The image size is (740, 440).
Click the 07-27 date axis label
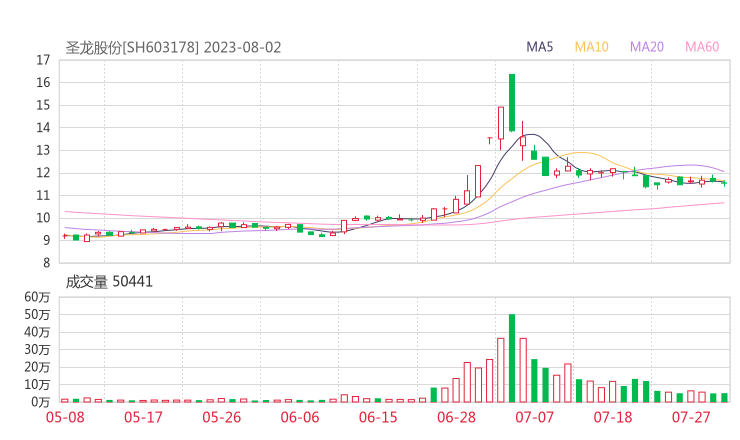[691, 417]
